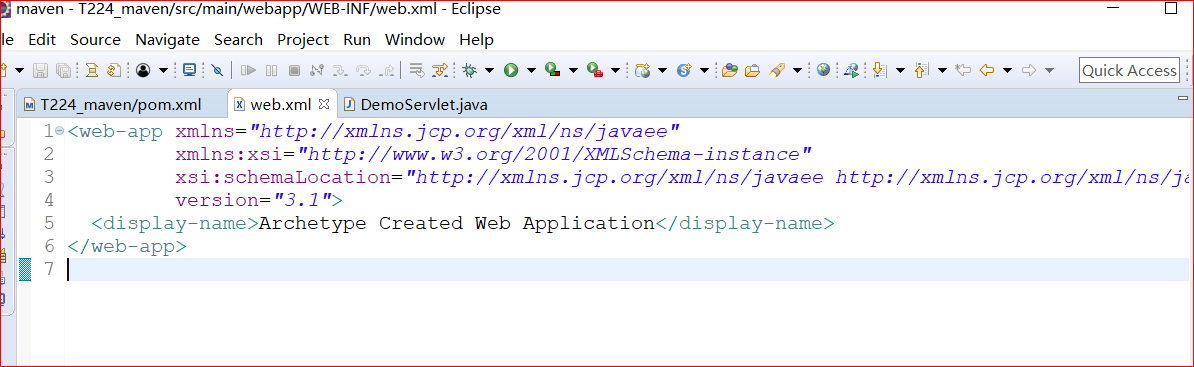Click the Quick Access field
This screenshot has height=367, width=1194.
click(1129, 71)
